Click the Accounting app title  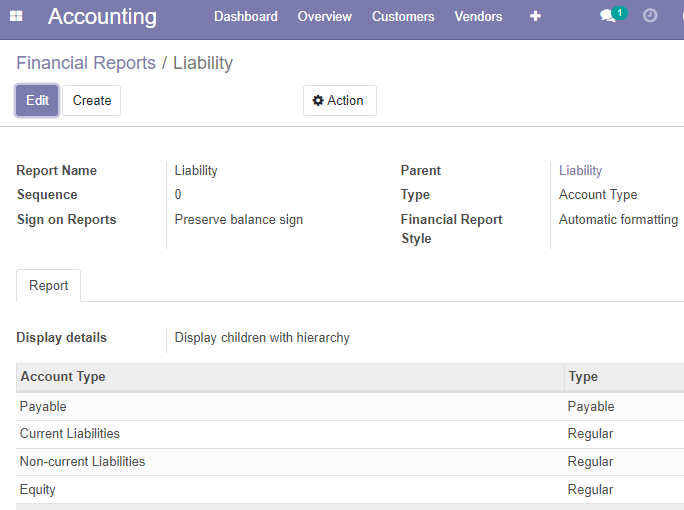pyautogui.click(x=102, y=17)
